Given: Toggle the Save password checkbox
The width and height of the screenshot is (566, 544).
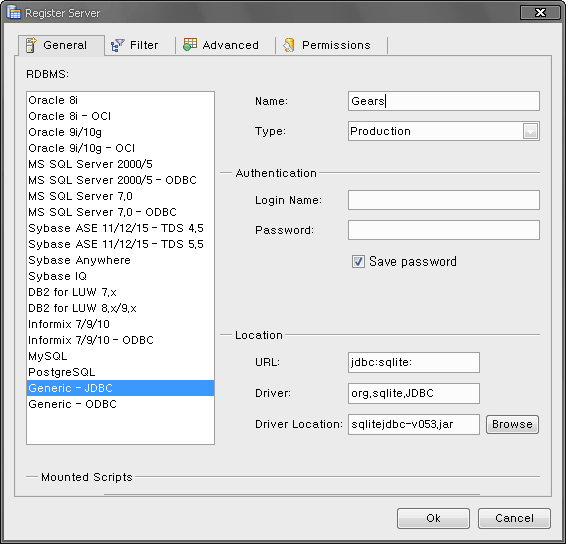Looking at the screenshot, I should click(358, 261).
